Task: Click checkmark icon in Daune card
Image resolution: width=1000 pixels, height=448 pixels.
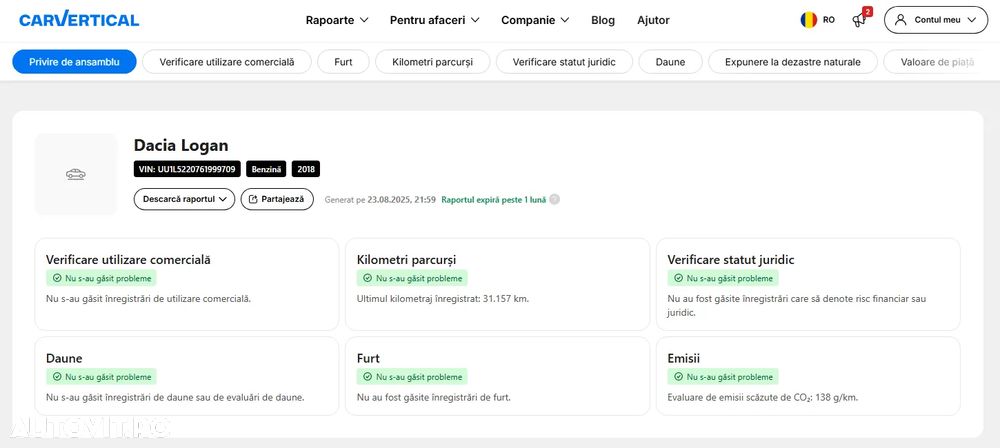Action: pos(57,377)
